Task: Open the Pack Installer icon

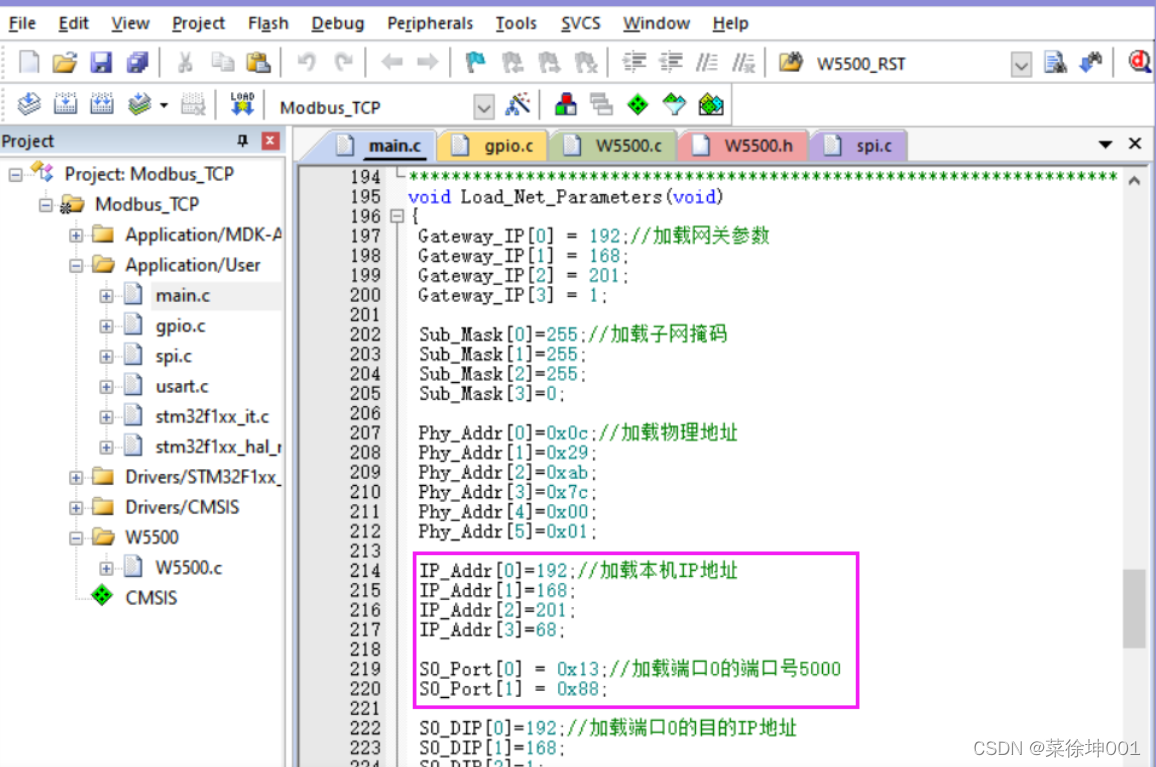Action: coord(711,105)
